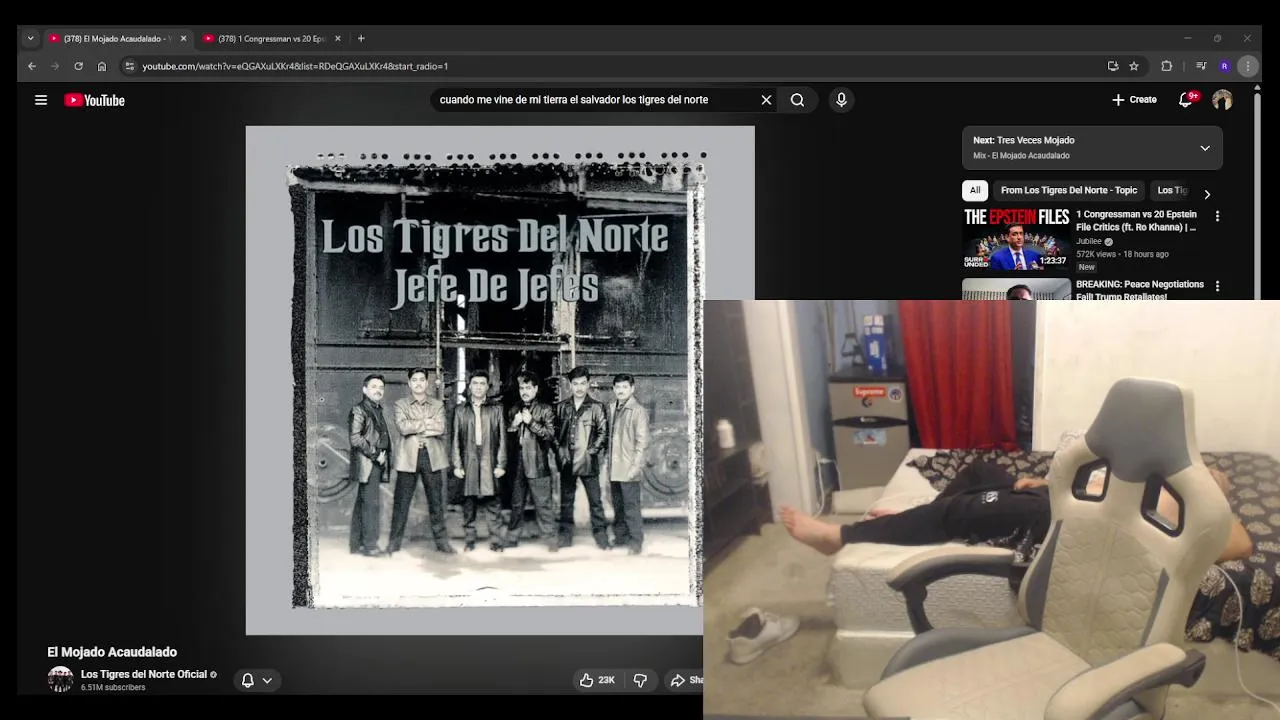Open 1 Congressman vs 20 Epstein video title
The width and height of the screenshot is (1280, 720).
[x=1136, y=221]
